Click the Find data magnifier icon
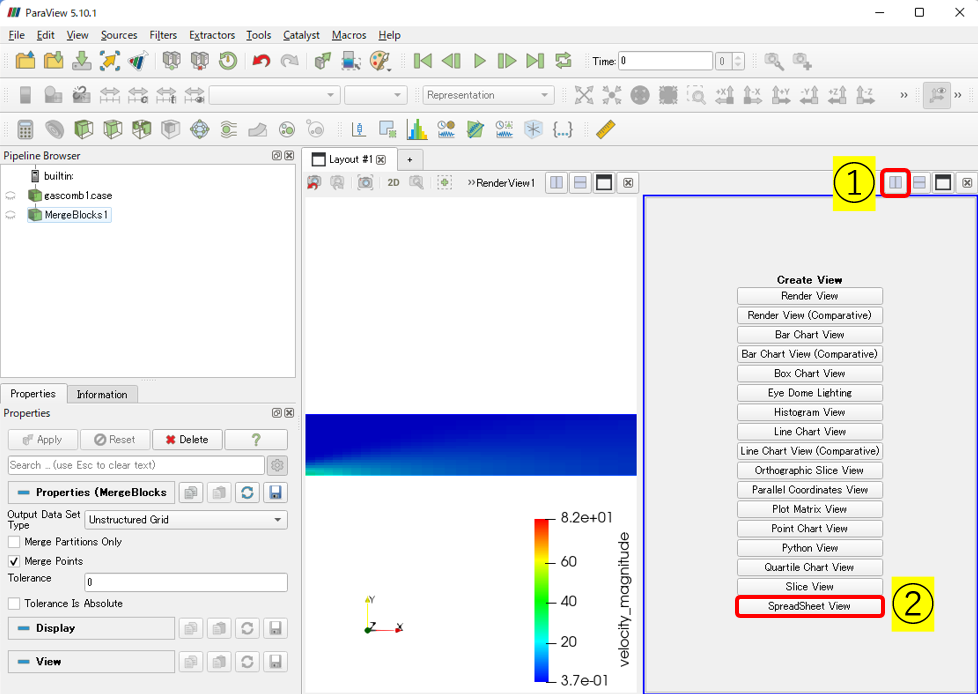This screenshot has width=978, height=694. [x=773, y=61]
